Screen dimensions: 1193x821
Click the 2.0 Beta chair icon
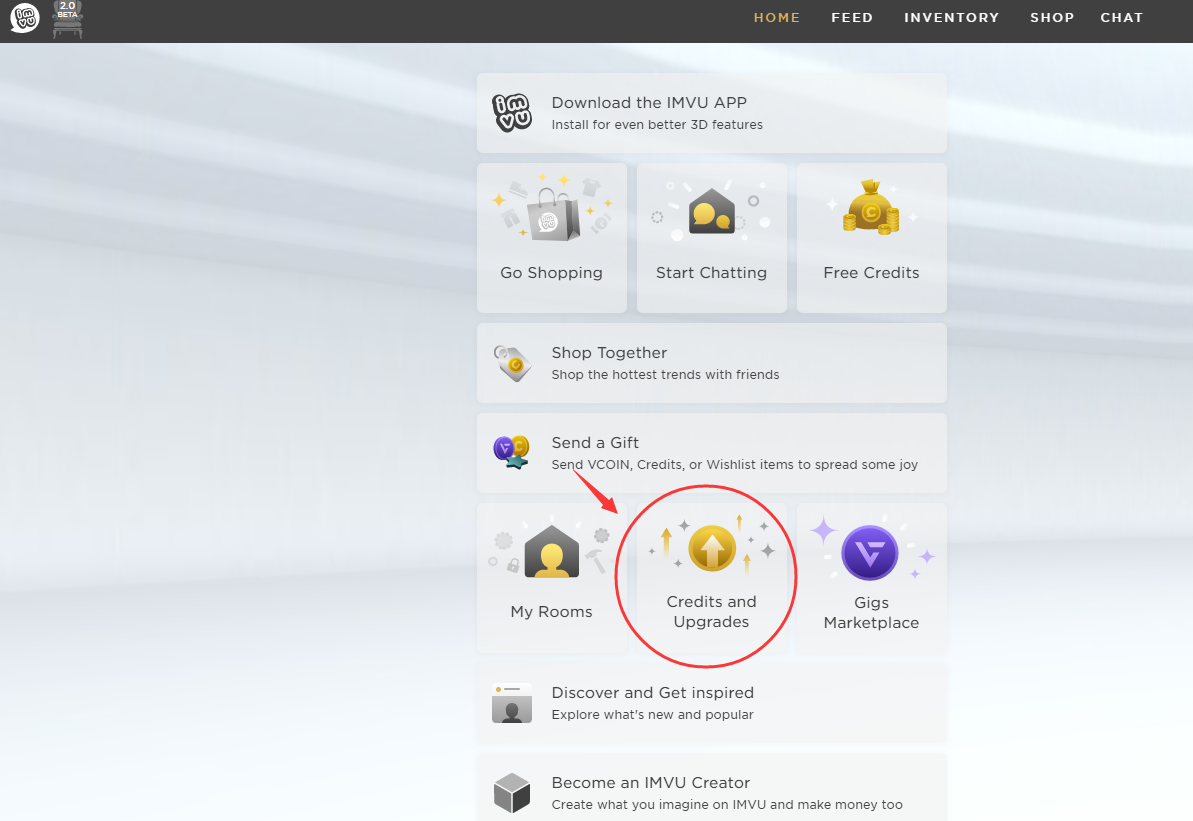coord(68,19)
